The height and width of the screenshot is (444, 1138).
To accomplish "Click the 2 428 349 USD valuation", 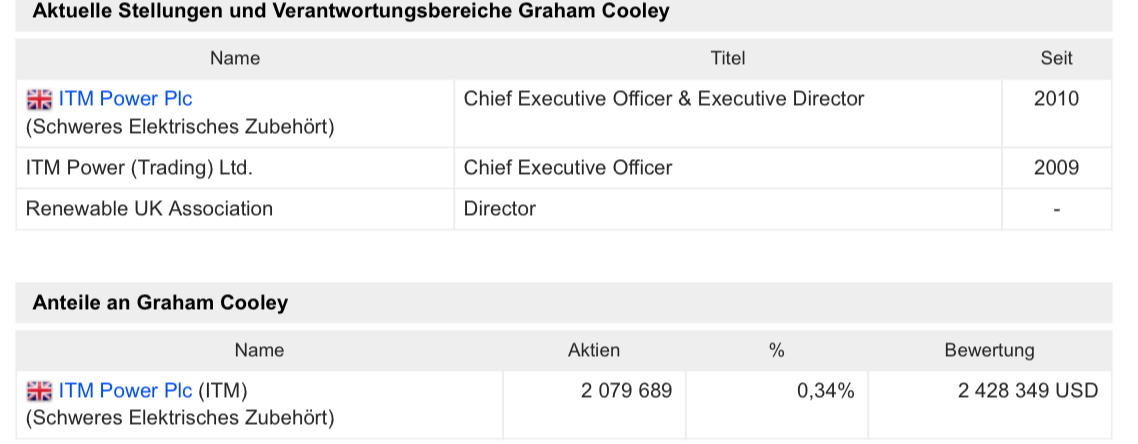I will [x=1027, y=391].
